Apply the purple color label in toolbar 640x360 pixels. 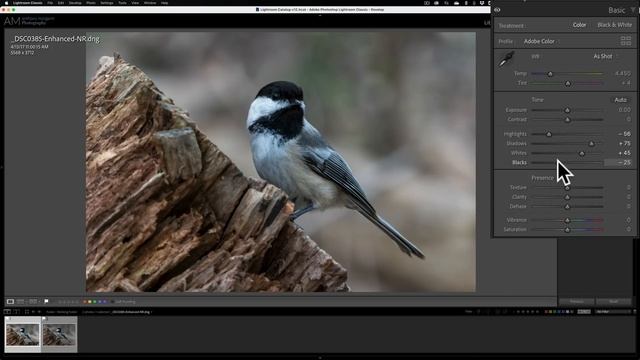[x=104, y=302]
